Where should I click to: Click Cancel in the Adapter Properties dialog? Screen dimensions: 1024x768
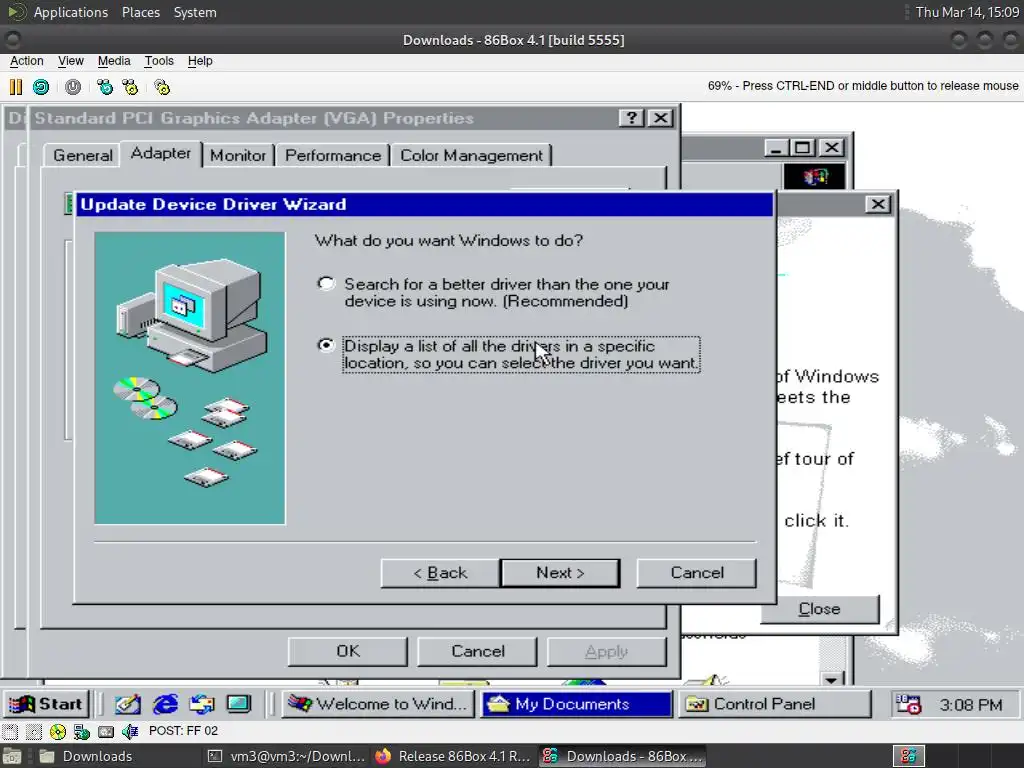[x=477, y=651]
